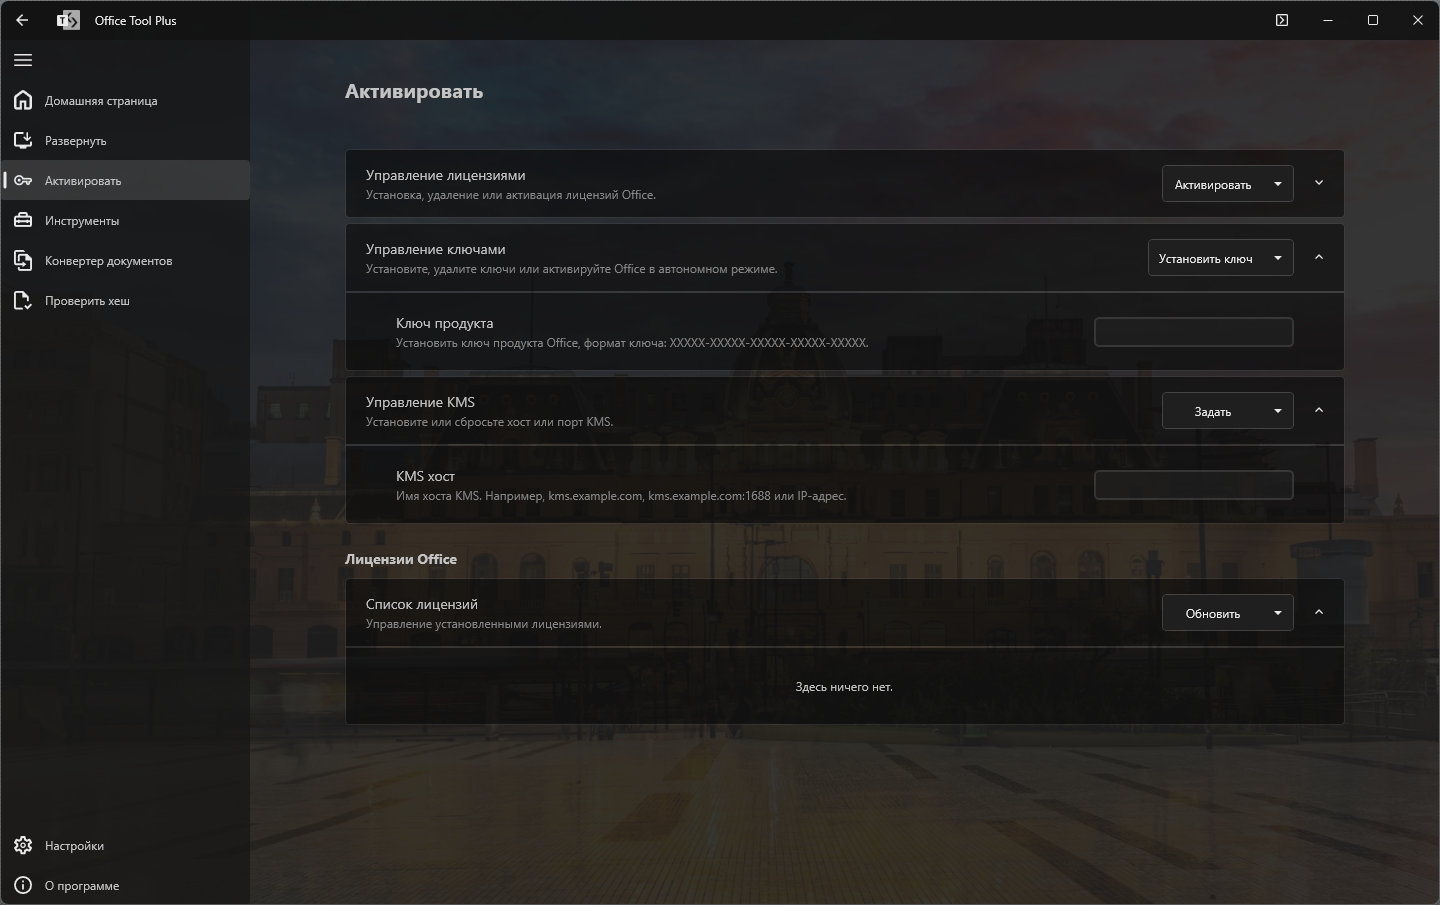The width and height of the screenshot is (1440, 905).
Task: Click the Задать KMS button
Action: point(1212,411)
